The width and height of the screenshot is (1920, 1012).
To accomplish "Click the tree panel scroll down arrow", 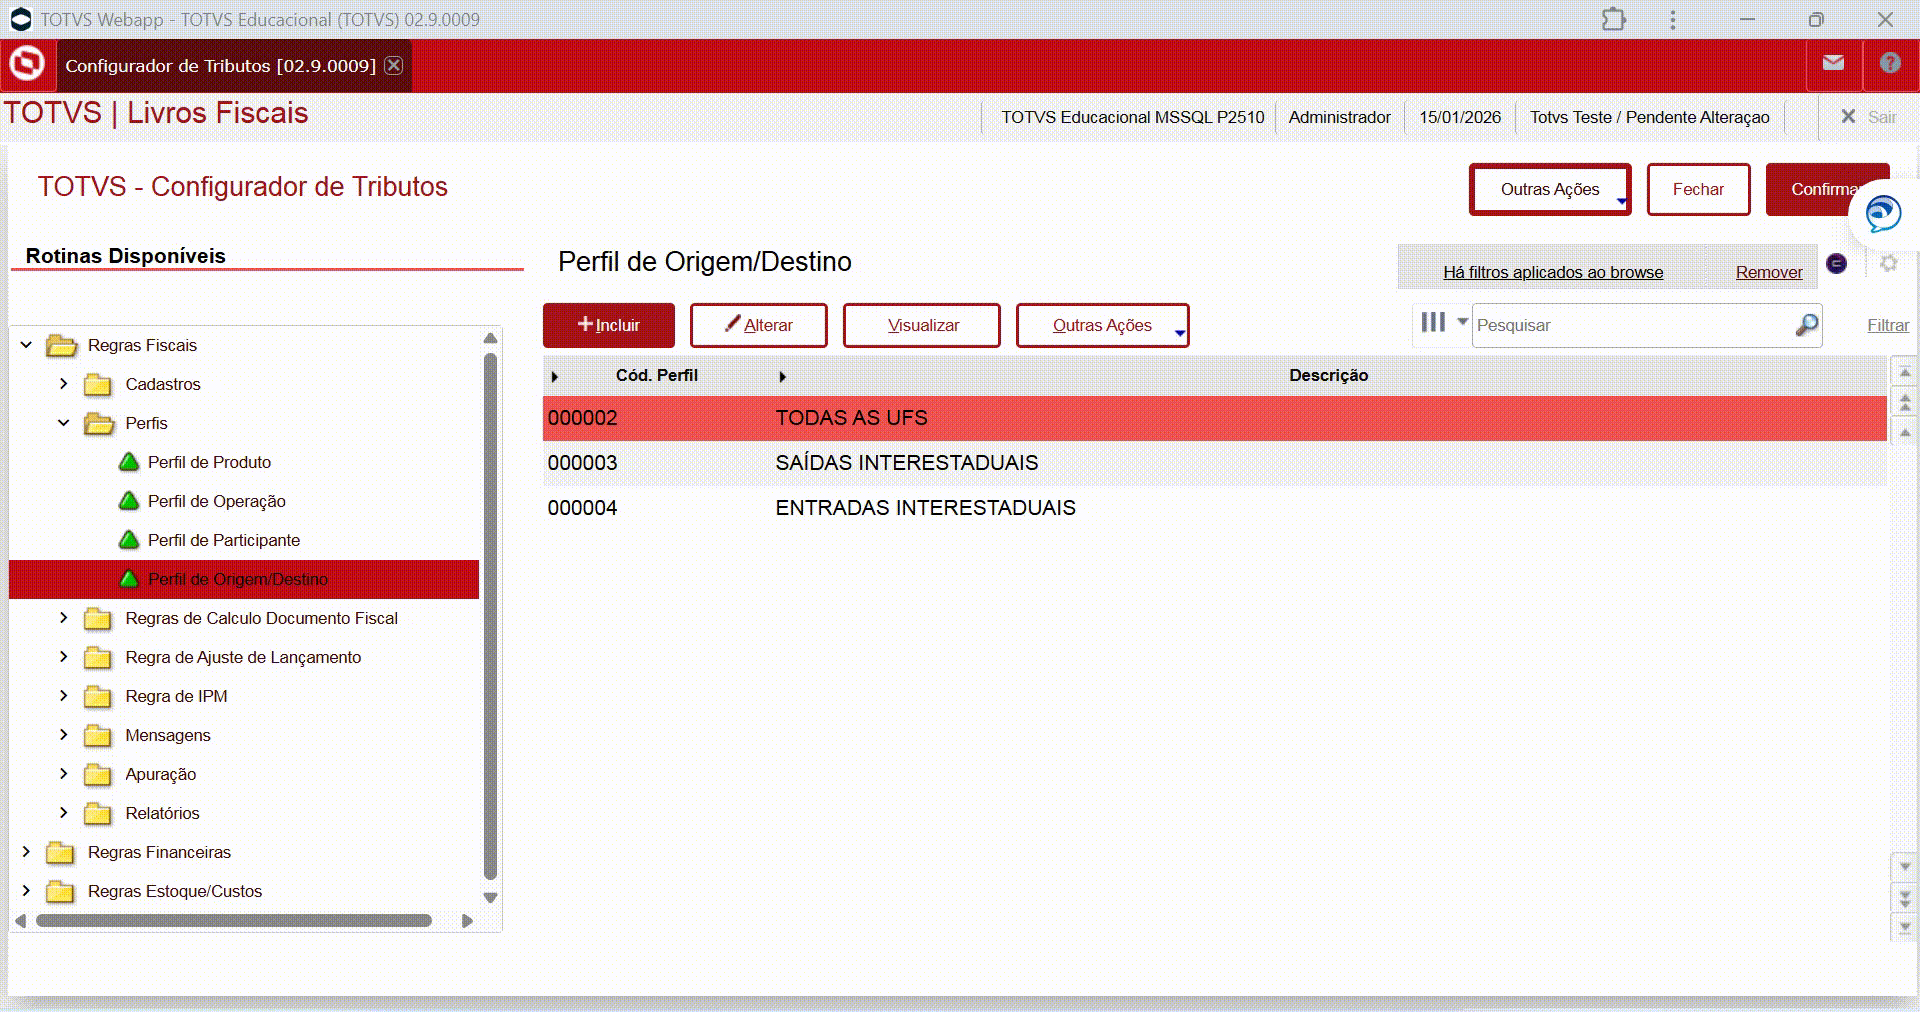I will [x=490, y=897].
